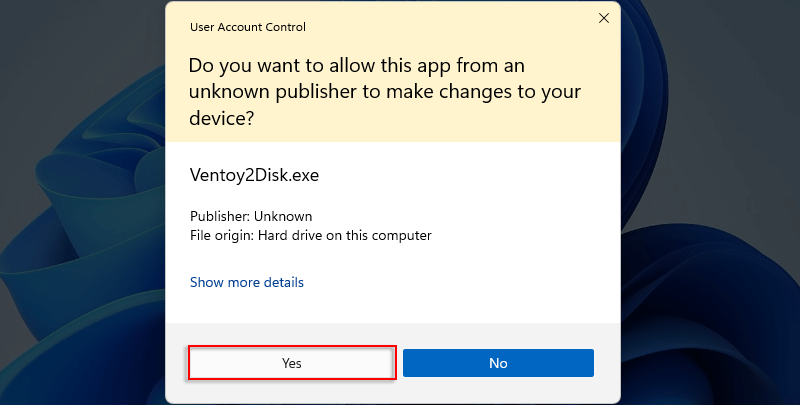Deny the app changes with No
Screen dimensions: 800x405
point(498,363)
